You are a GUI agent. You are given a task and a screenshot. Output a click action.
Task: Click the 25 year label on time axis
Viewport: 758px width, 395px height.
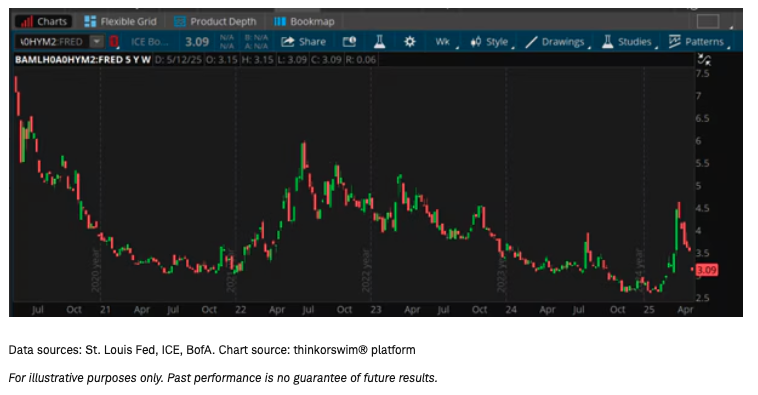coord(649,309)
